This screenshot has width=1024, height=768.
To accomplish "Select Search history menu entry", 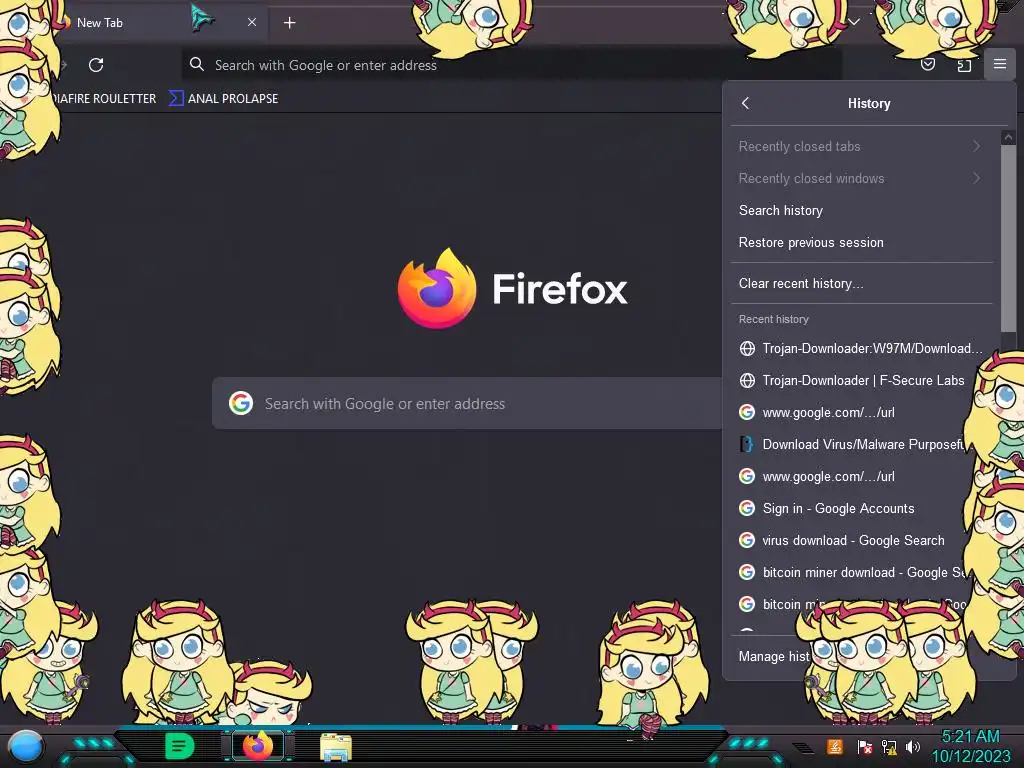I will tap(860, 210).
